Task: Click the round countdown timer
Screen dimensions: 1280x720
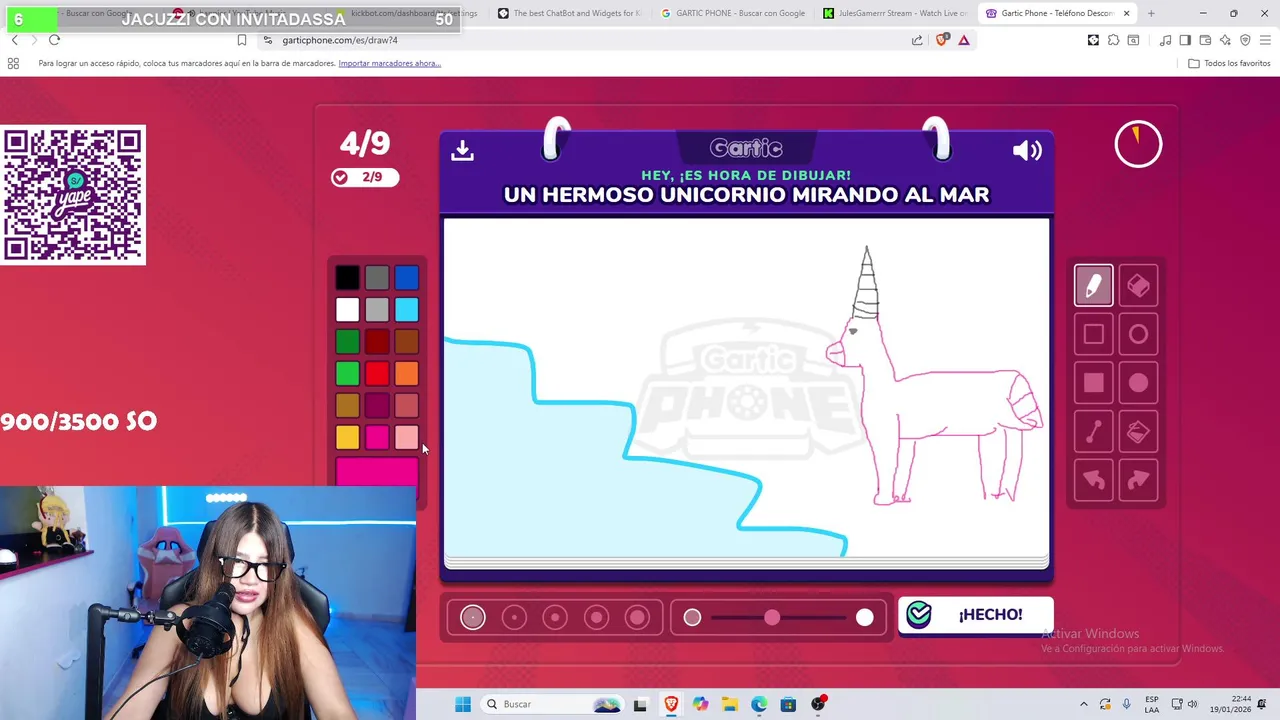Action: click(x=1138, y=145)
